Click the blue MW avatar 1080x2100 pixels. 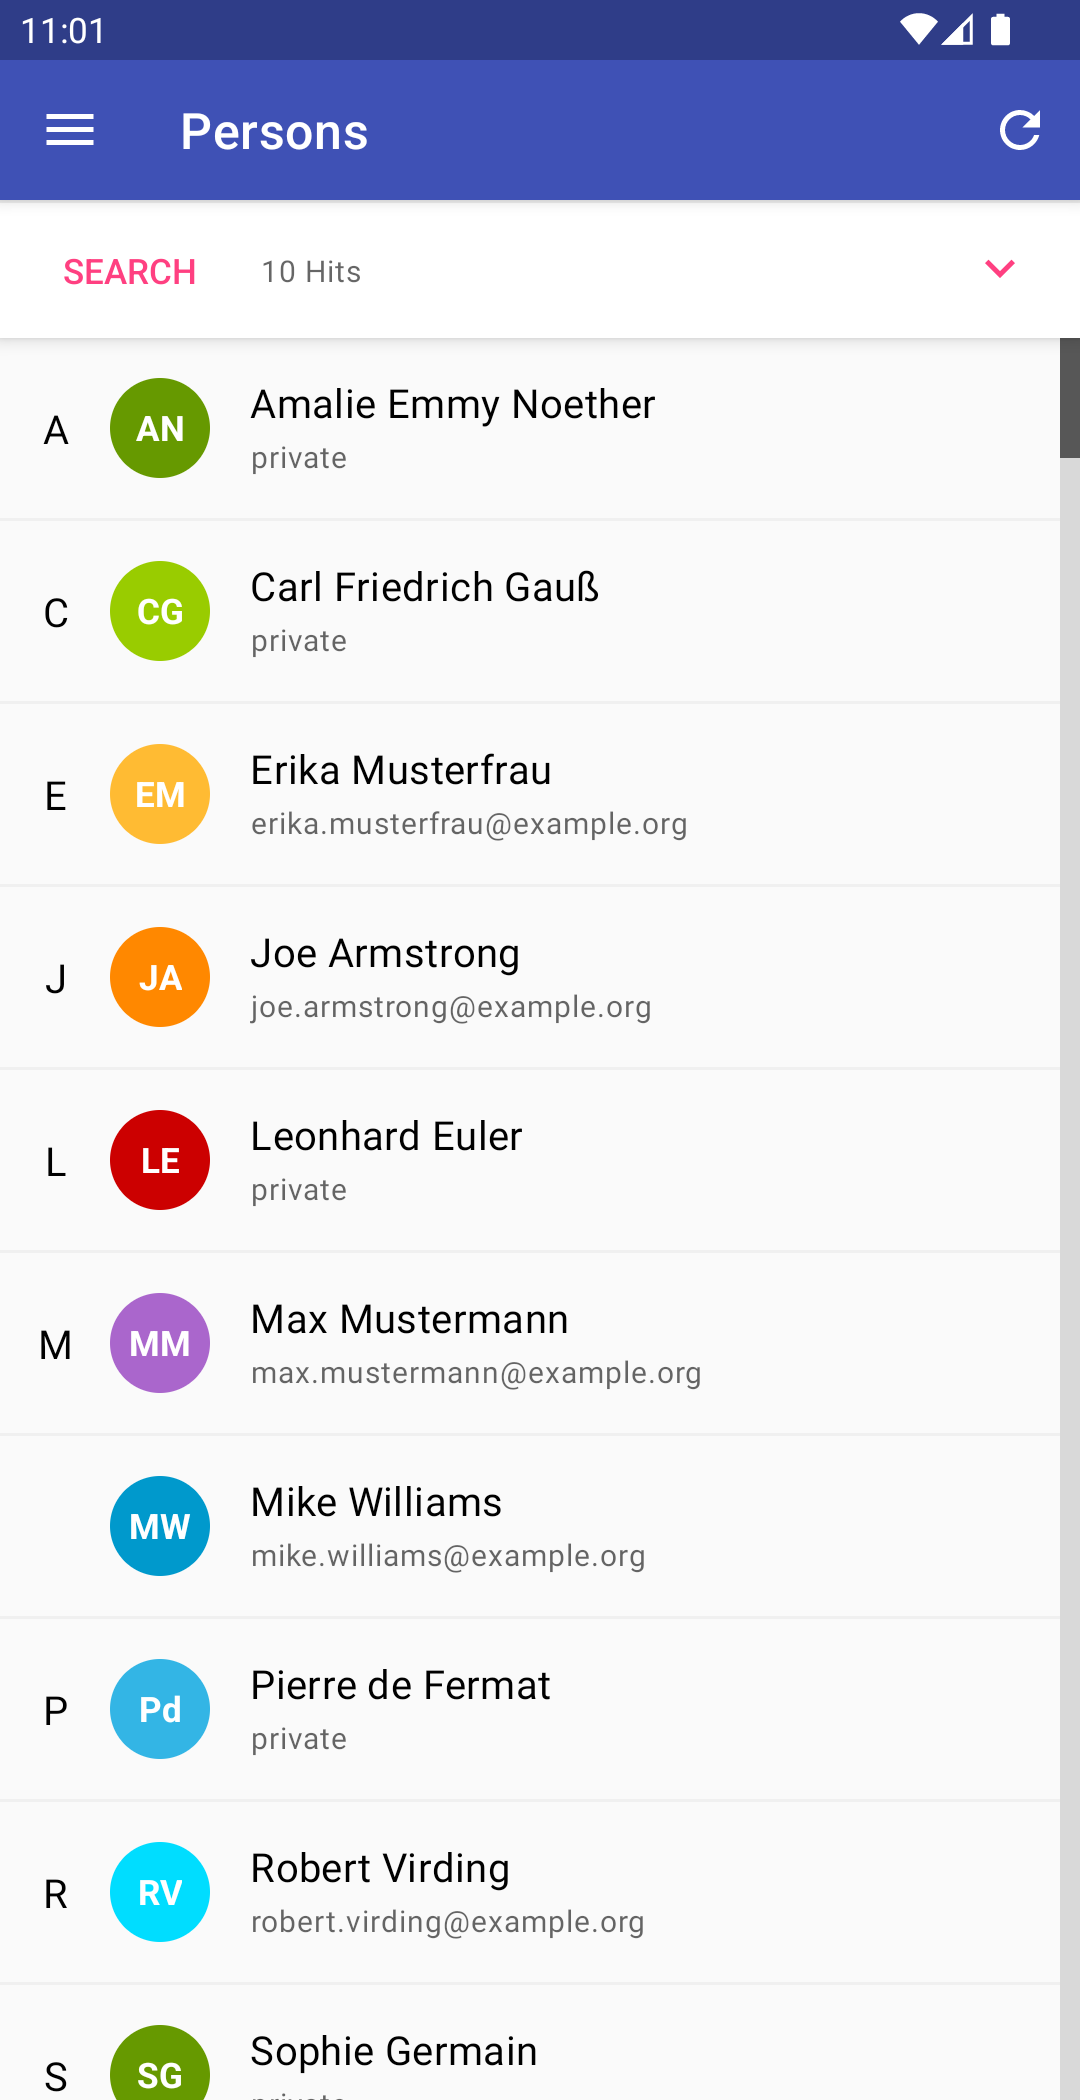coord(160,1526)
